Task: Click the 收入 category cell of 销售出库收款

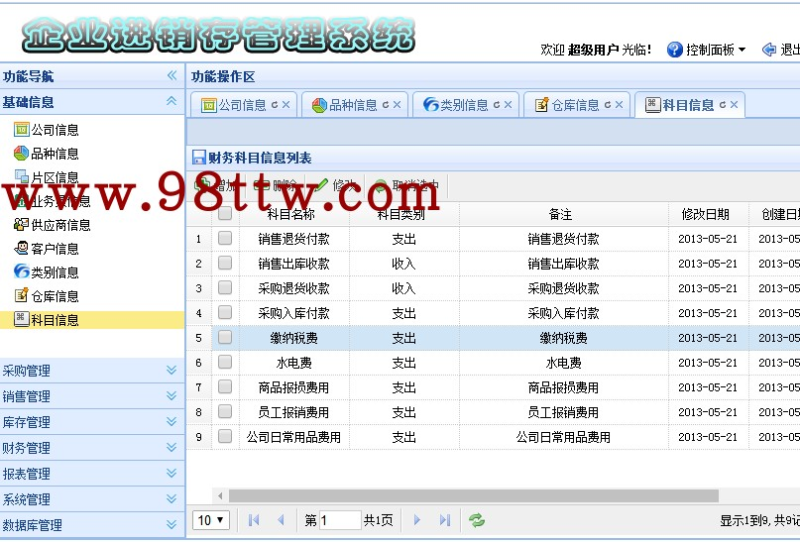Action: 405,264
